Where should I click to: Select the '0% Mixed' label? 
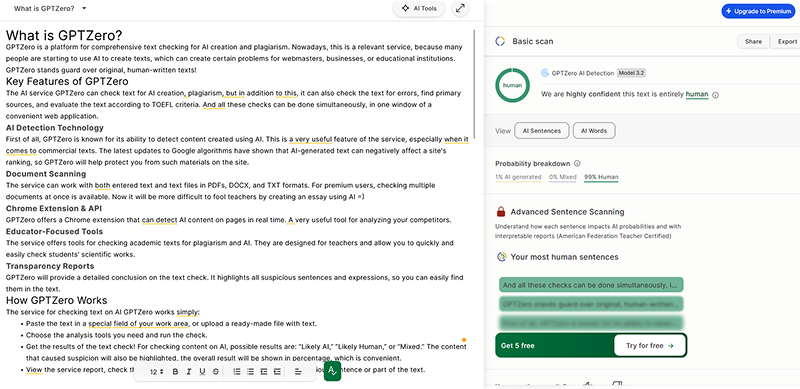(x=563, y=177)
